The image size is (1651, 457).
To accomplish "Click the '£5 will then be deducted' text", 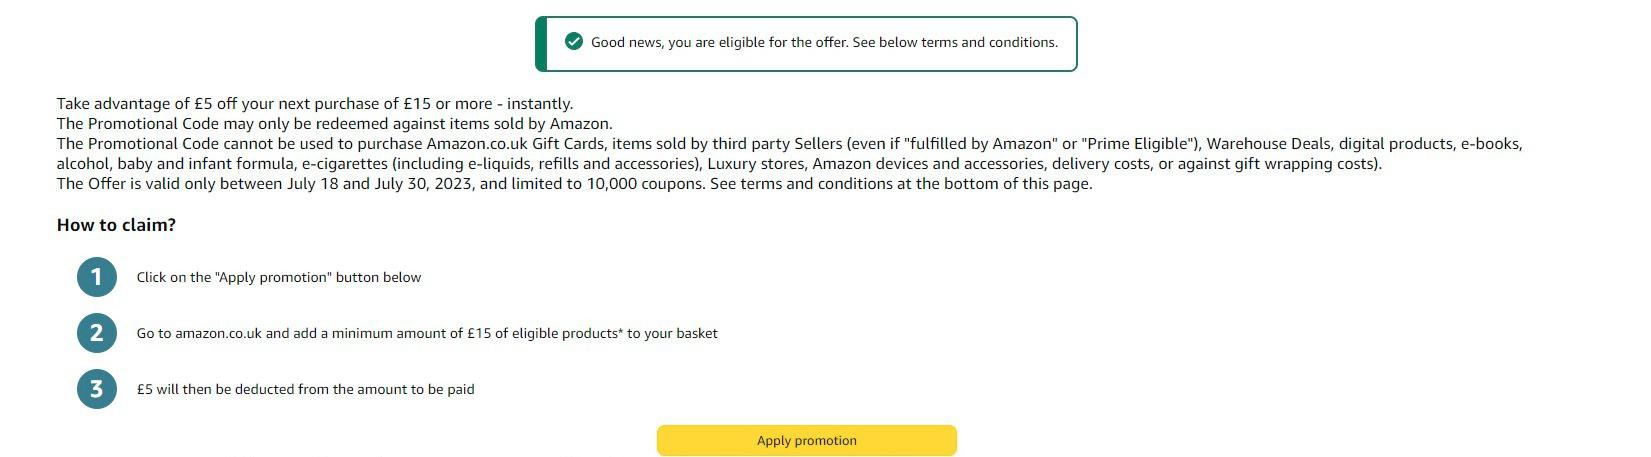I will 305,389.
